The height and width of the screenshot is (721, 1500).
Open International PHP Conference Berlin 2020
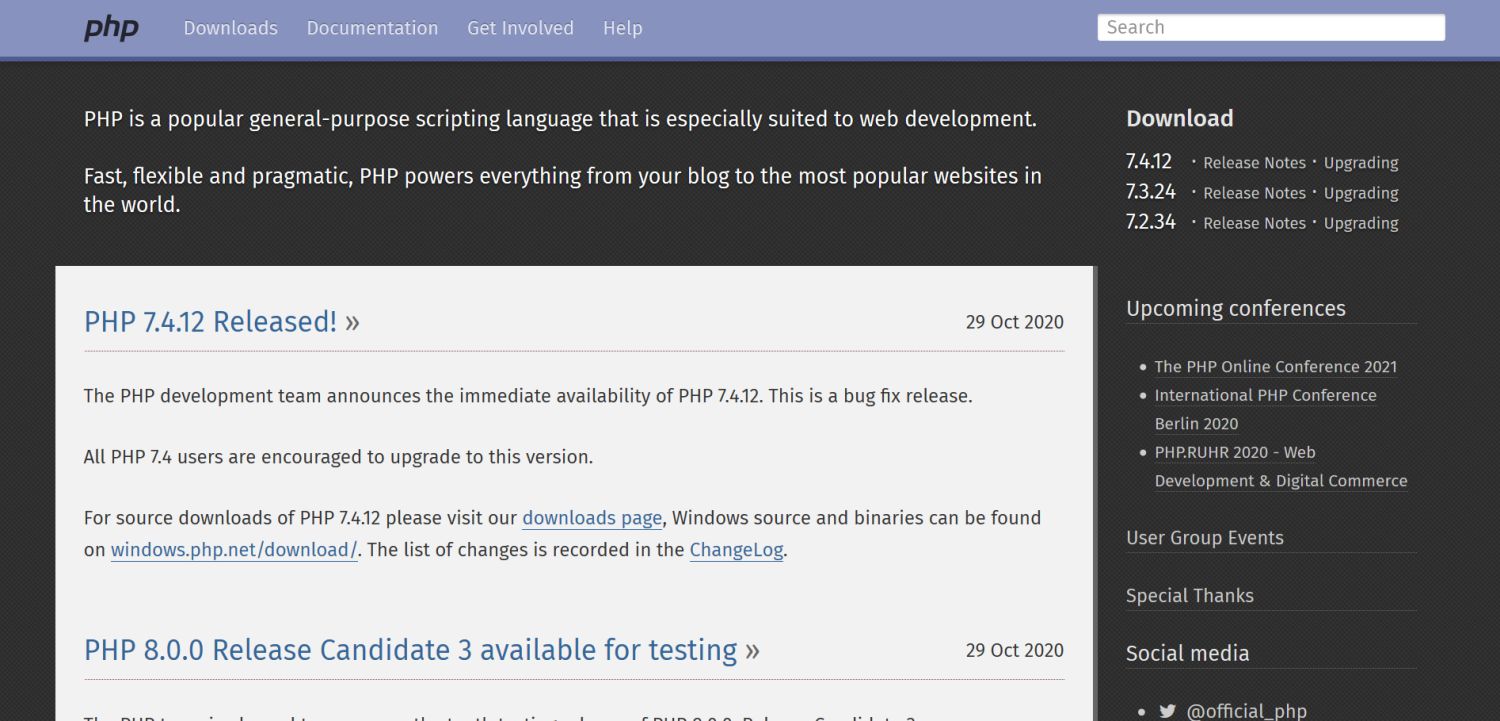click(1265, 395)
